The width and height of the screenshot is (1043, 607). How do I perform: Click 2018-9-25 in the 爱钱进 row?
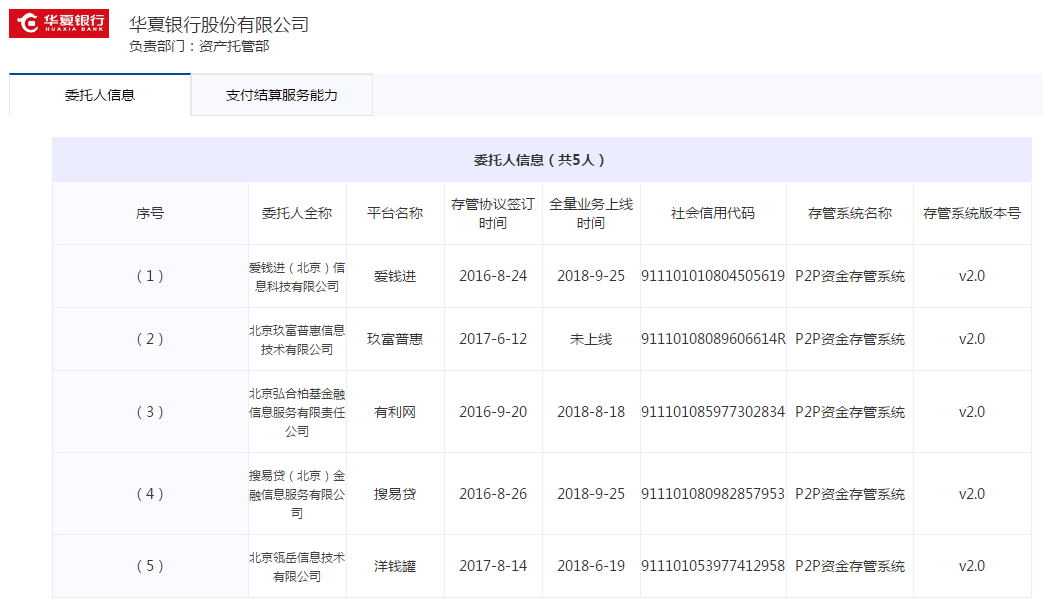point(591,276)
